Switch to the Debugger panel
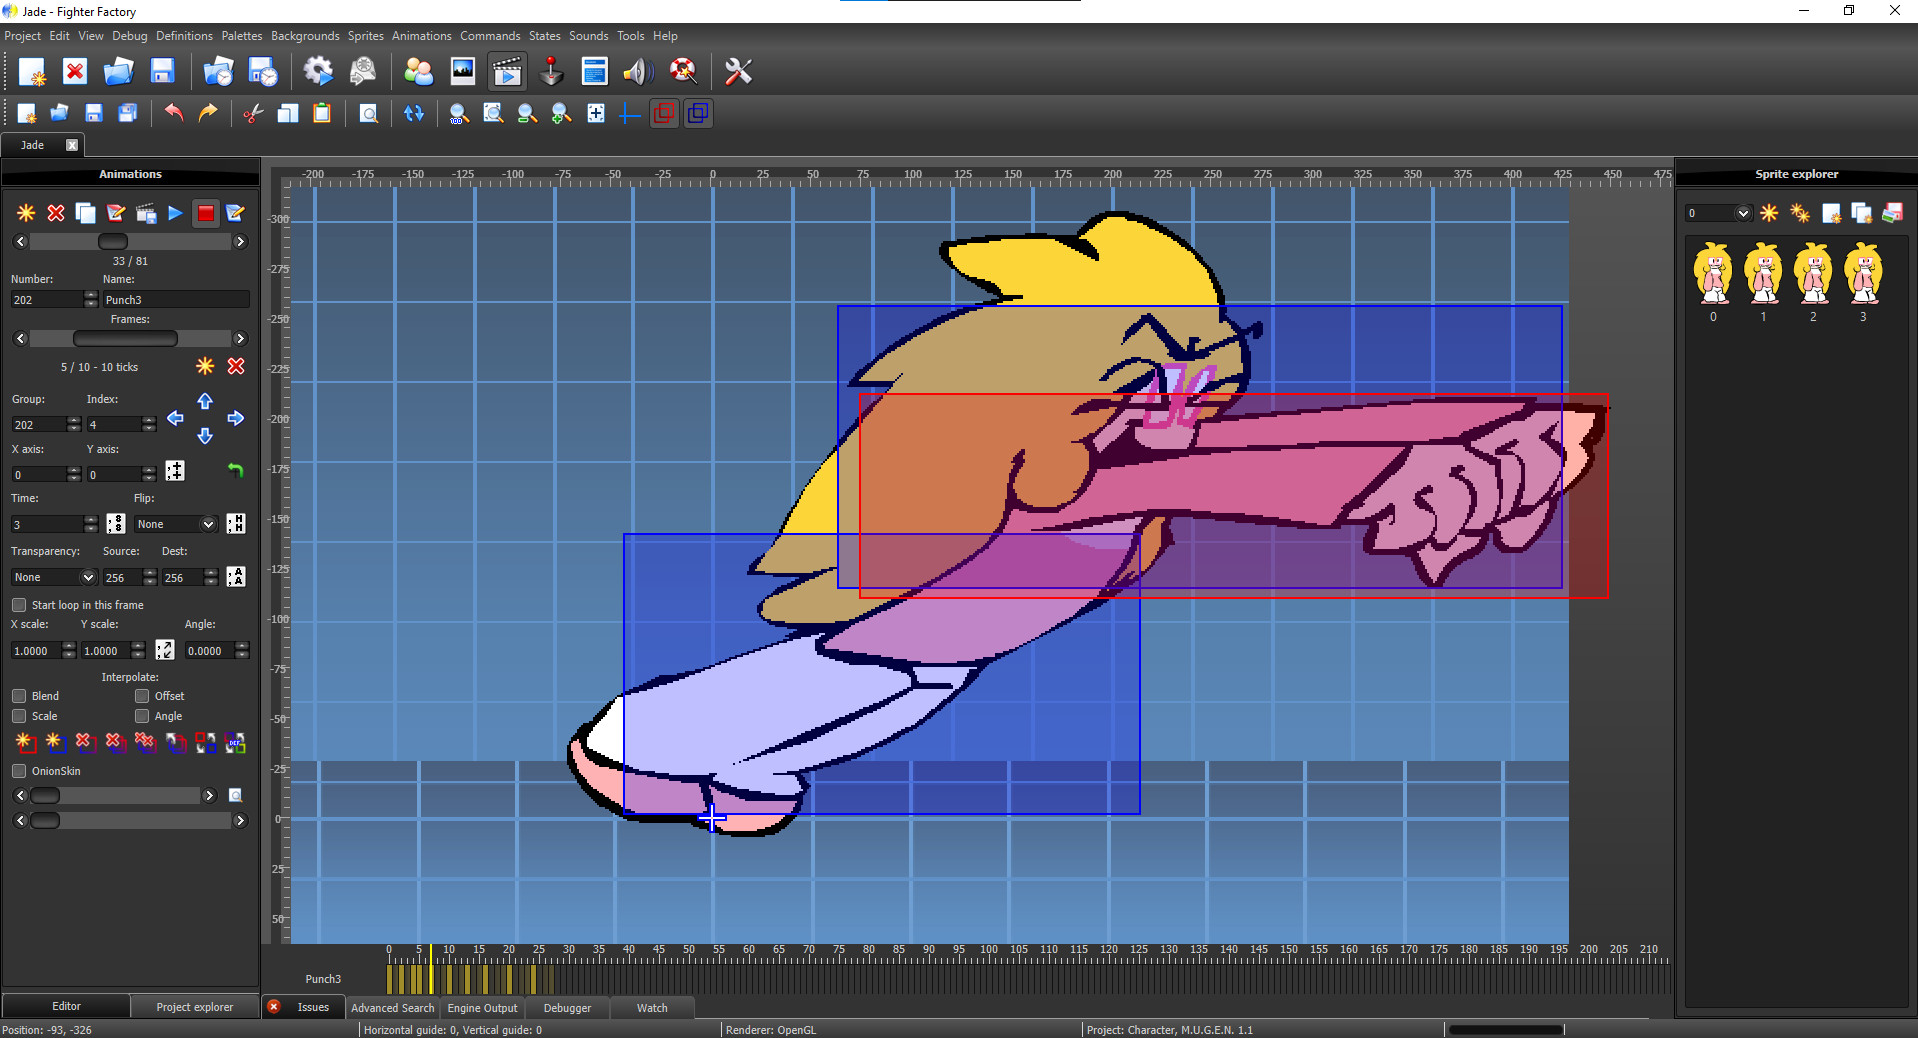This screenshot has height=1038, width=1918. pos(566,1008)
